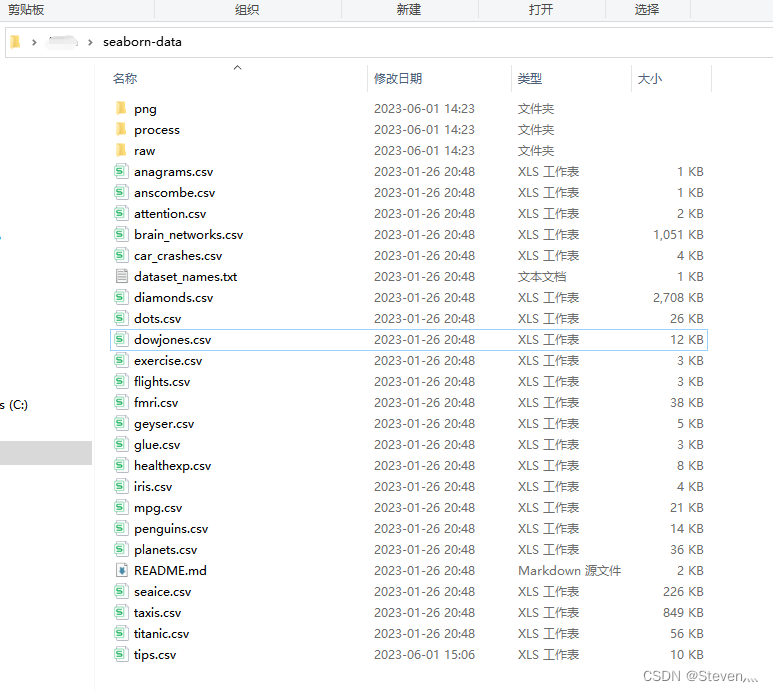Sort files by 类型 column header
This screenshot has width=773, height=692.
(530, 78)
